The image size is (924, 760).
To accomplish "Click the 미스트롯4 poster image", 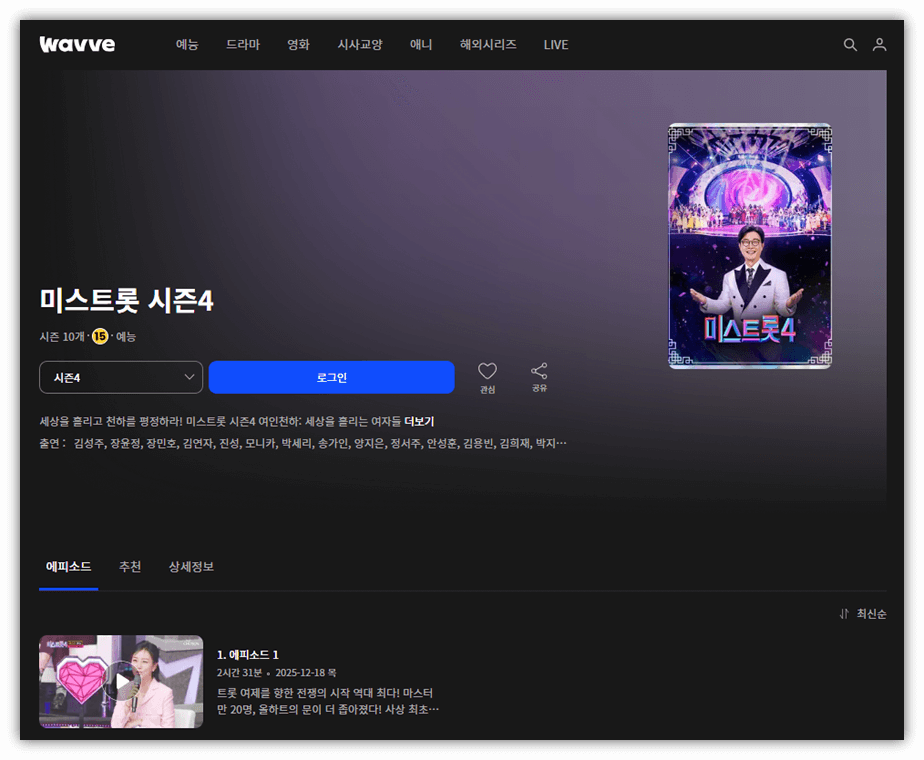I will tap(749, 246).
